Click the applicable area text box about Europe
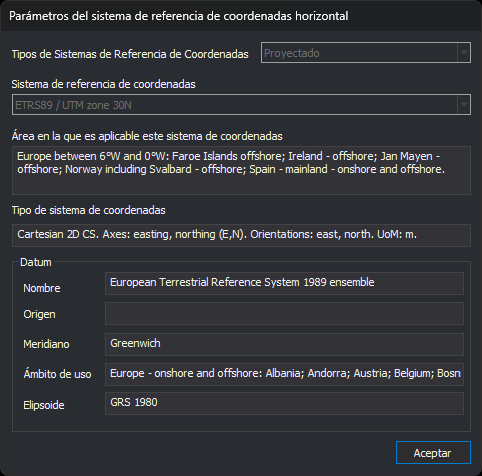This screenshot has height=476, width=482. [241, 170]
